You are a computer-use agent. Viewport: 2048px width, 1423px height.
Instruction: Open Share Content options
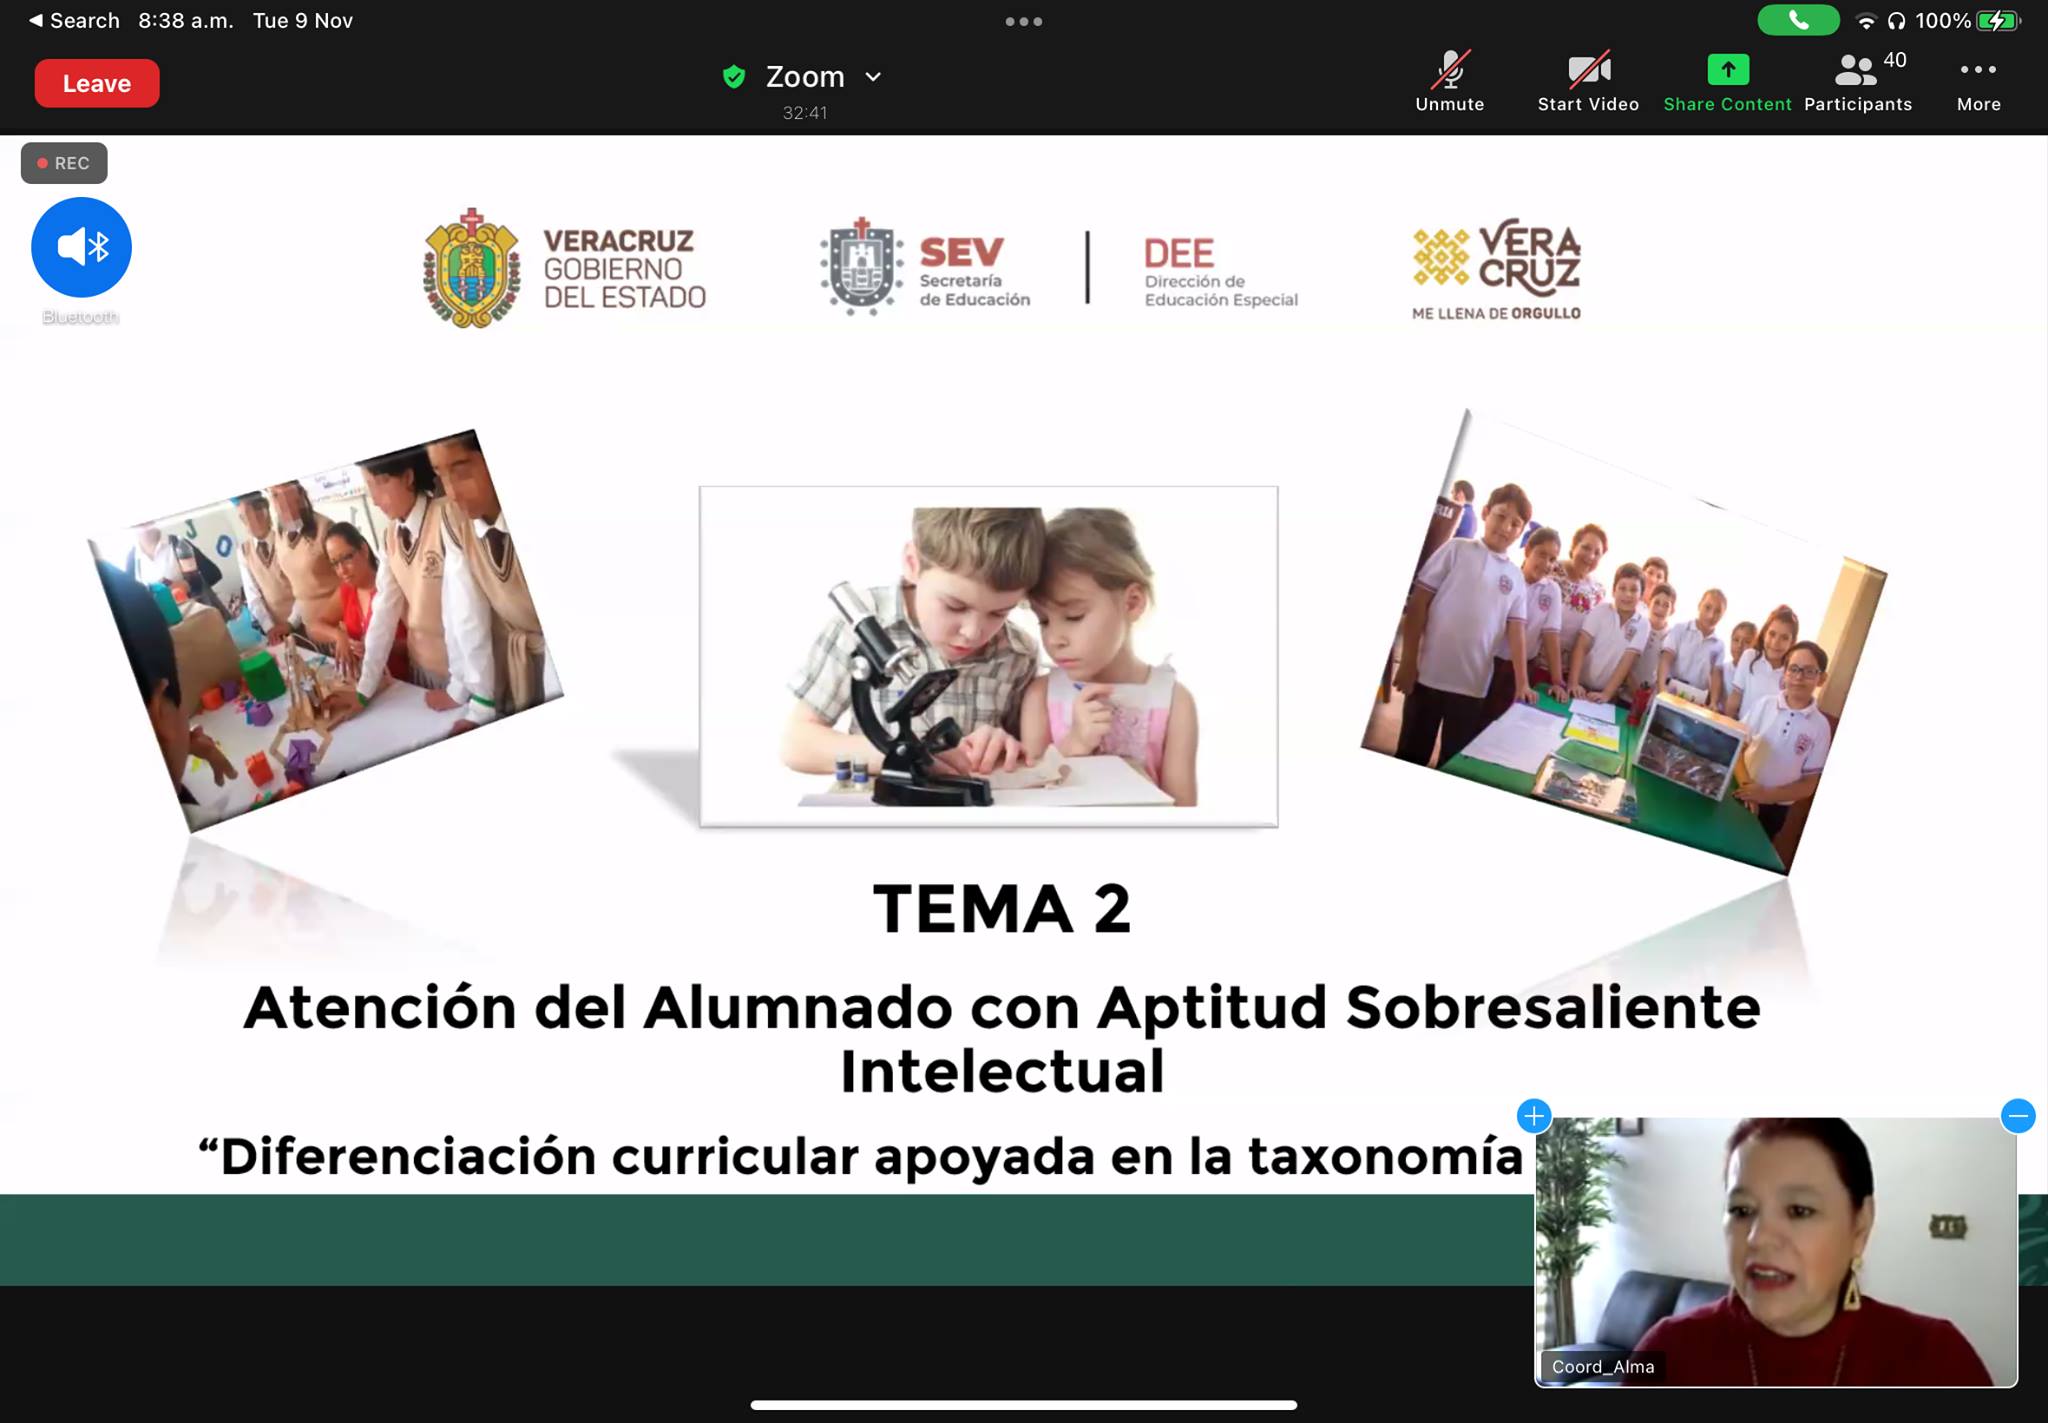(x=1727, y=82)
